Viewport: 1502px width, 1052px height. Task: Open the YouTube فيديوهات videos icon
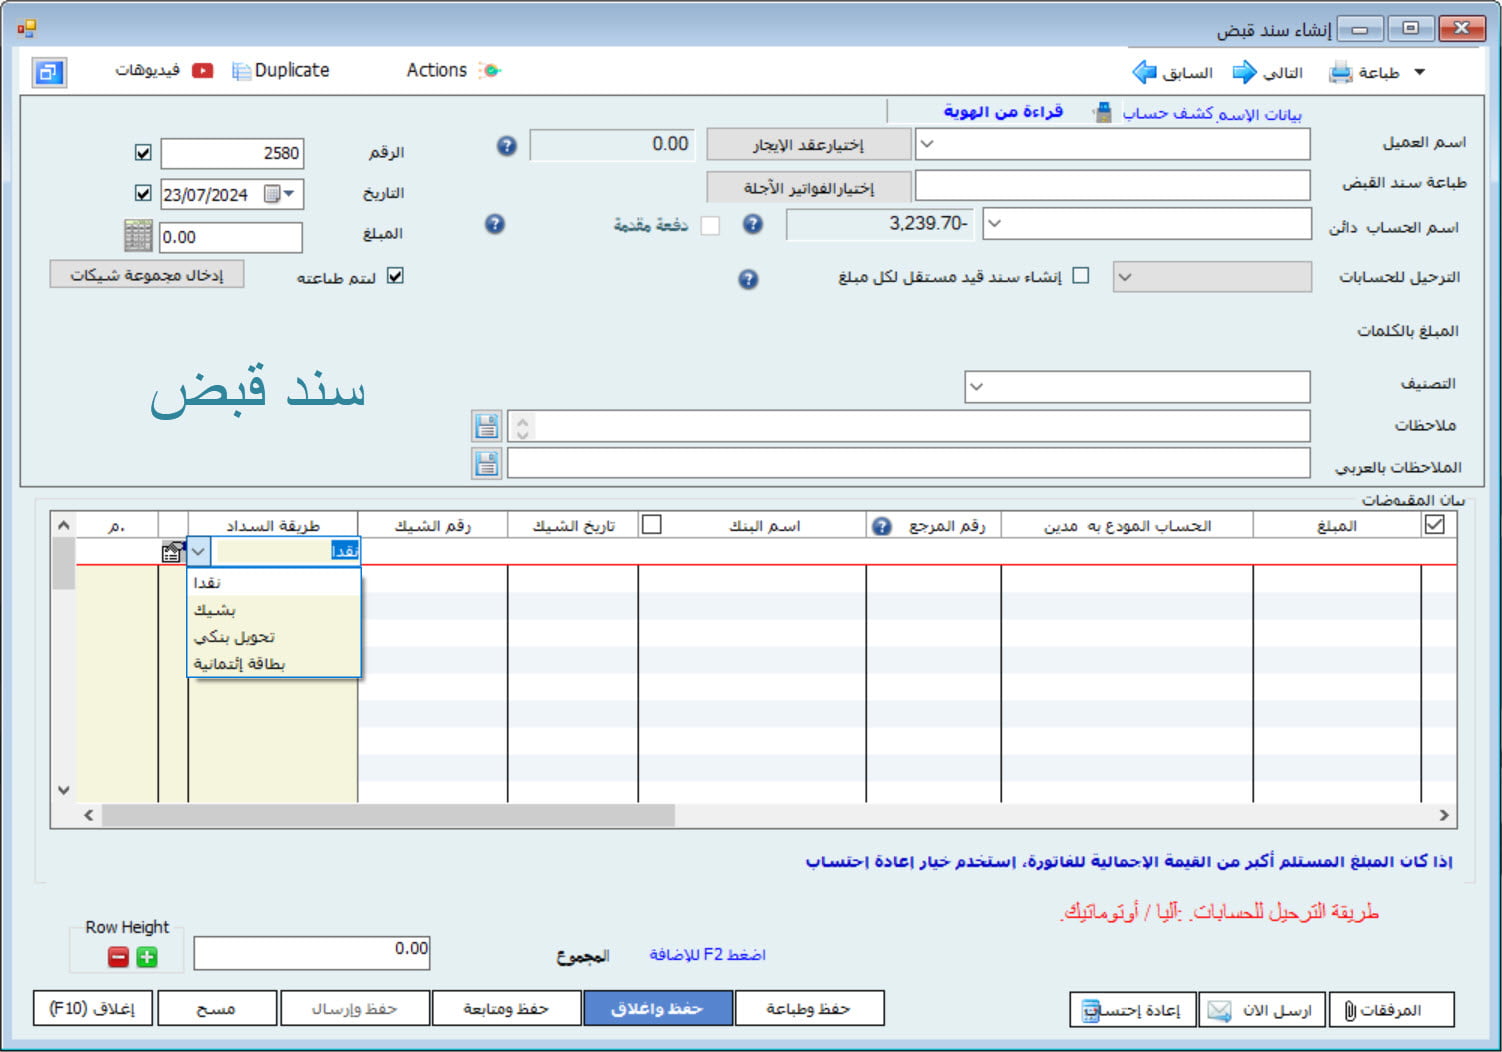coord(203,70)
